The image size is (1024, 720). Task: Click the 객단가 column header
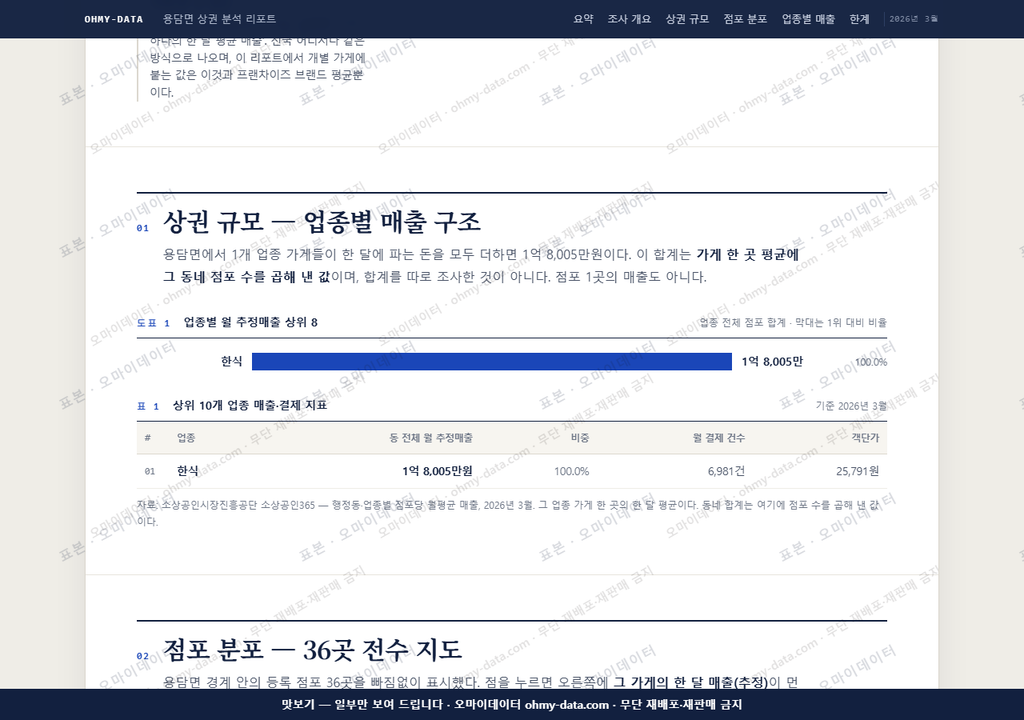tap(865, 438)
